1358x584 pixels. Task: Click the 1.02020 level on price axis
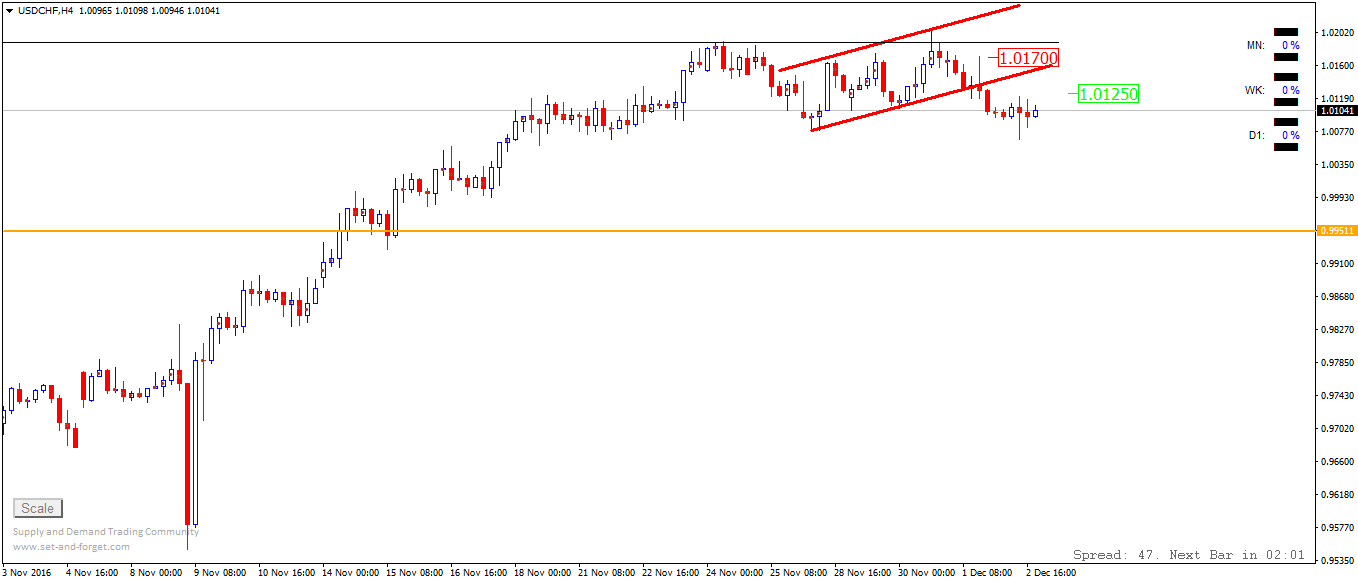[x=1337, y=33]
